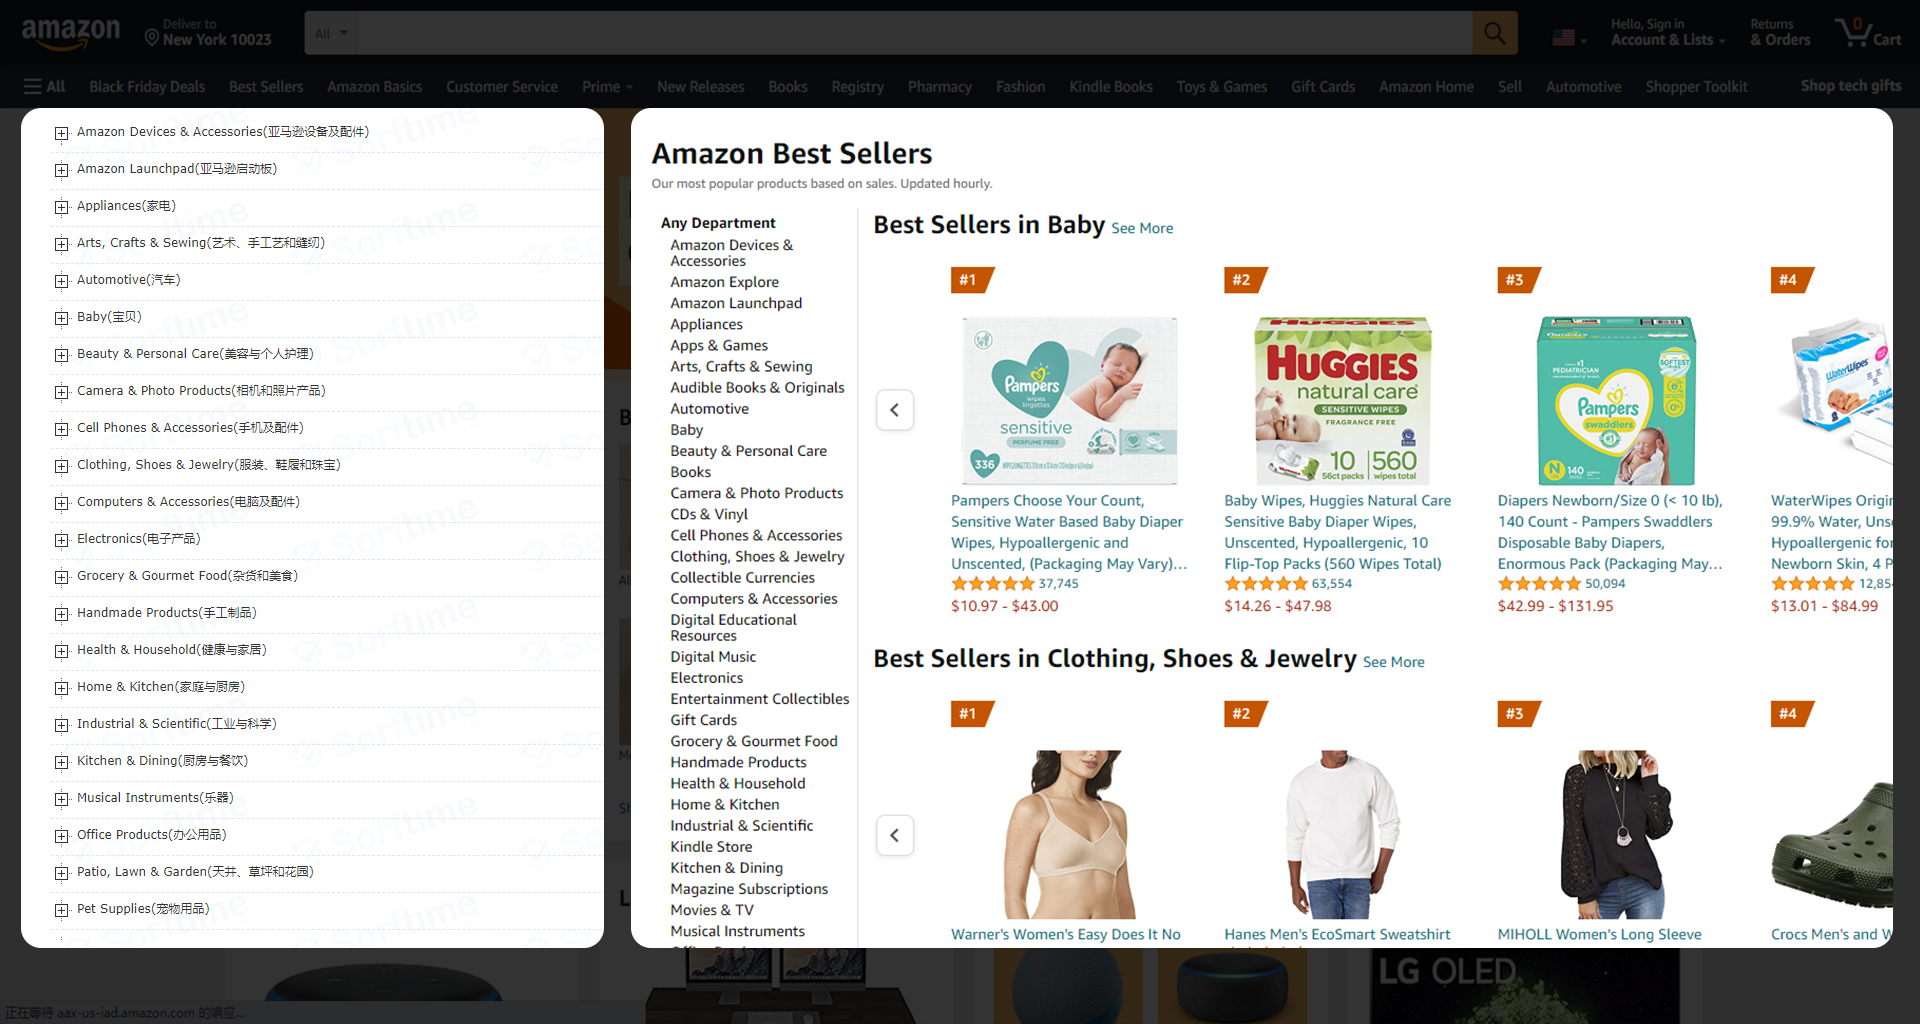Open the country flag language selector
Screen dimensions: 1920x1024
coord(1568,38)
